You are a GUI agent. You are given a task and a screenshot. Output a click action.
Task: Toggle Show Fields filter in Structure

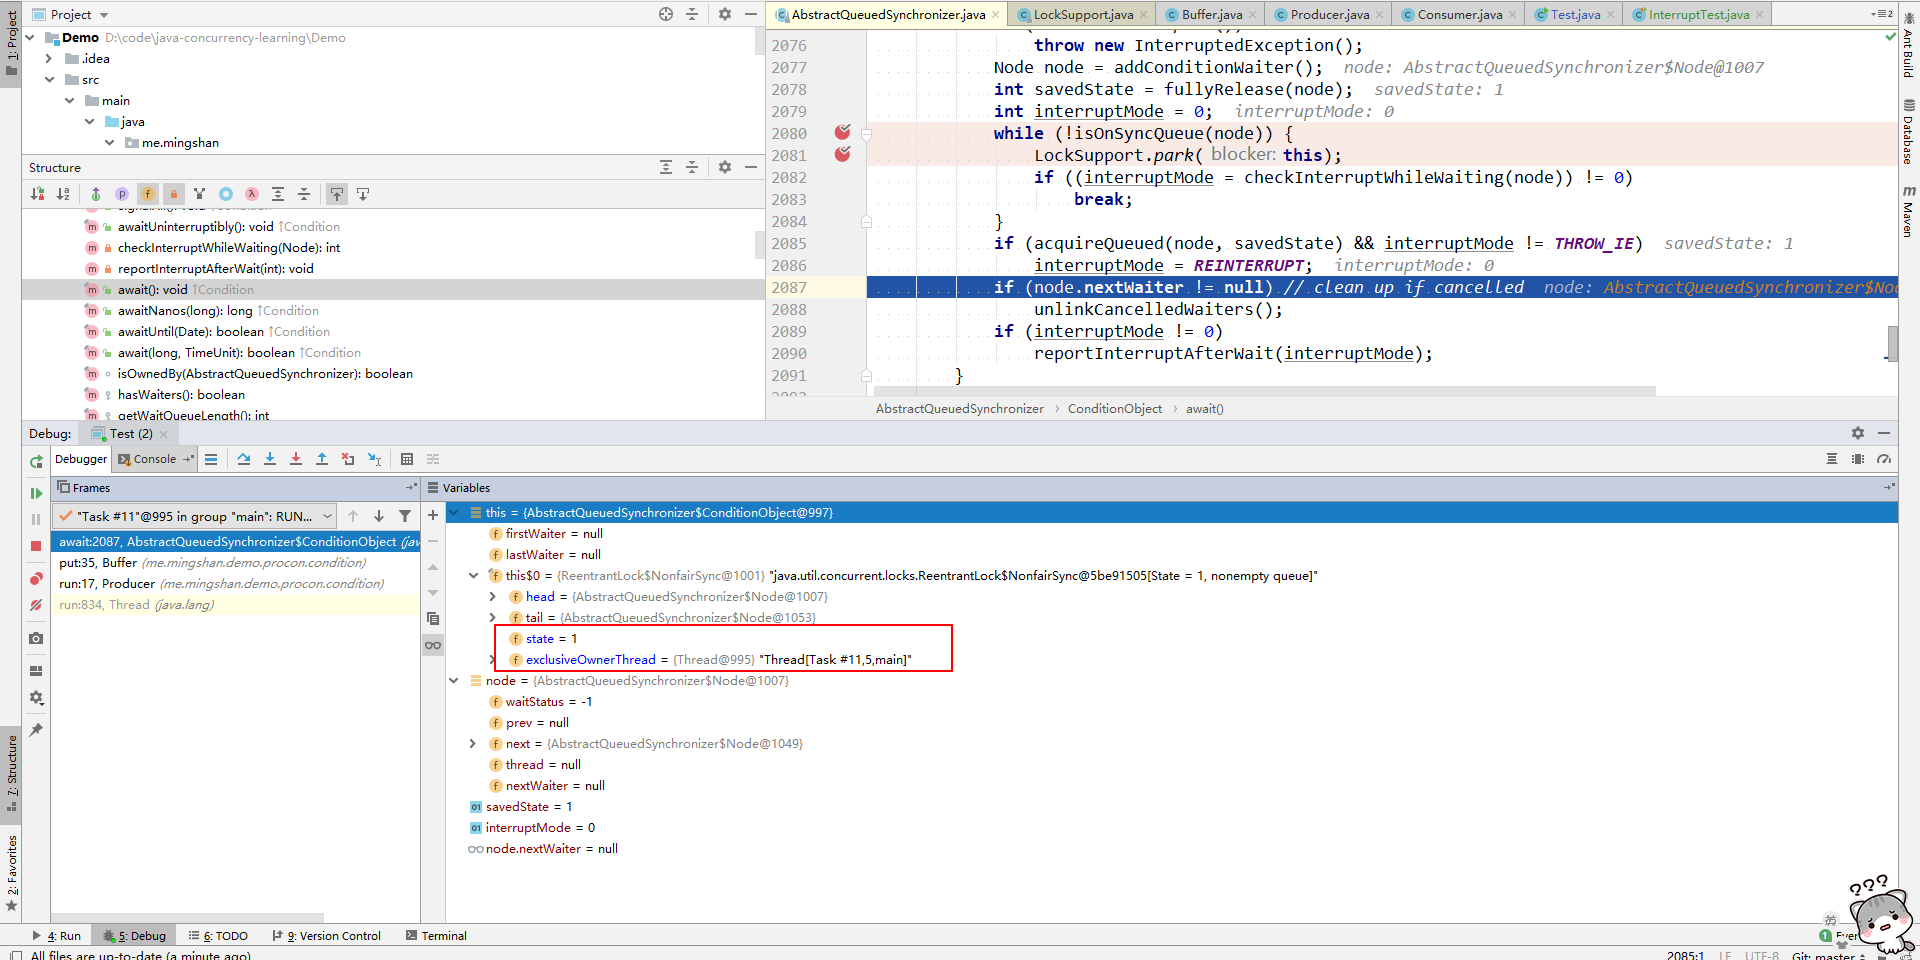[148, 194]
